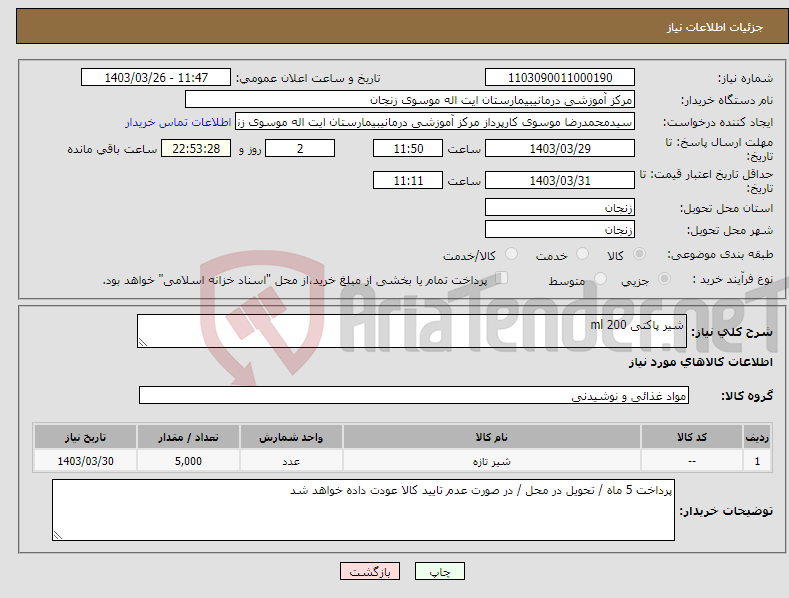Toggle the اسناد خزانه اسلامی payment checkbox

click(x=502, y=278)
